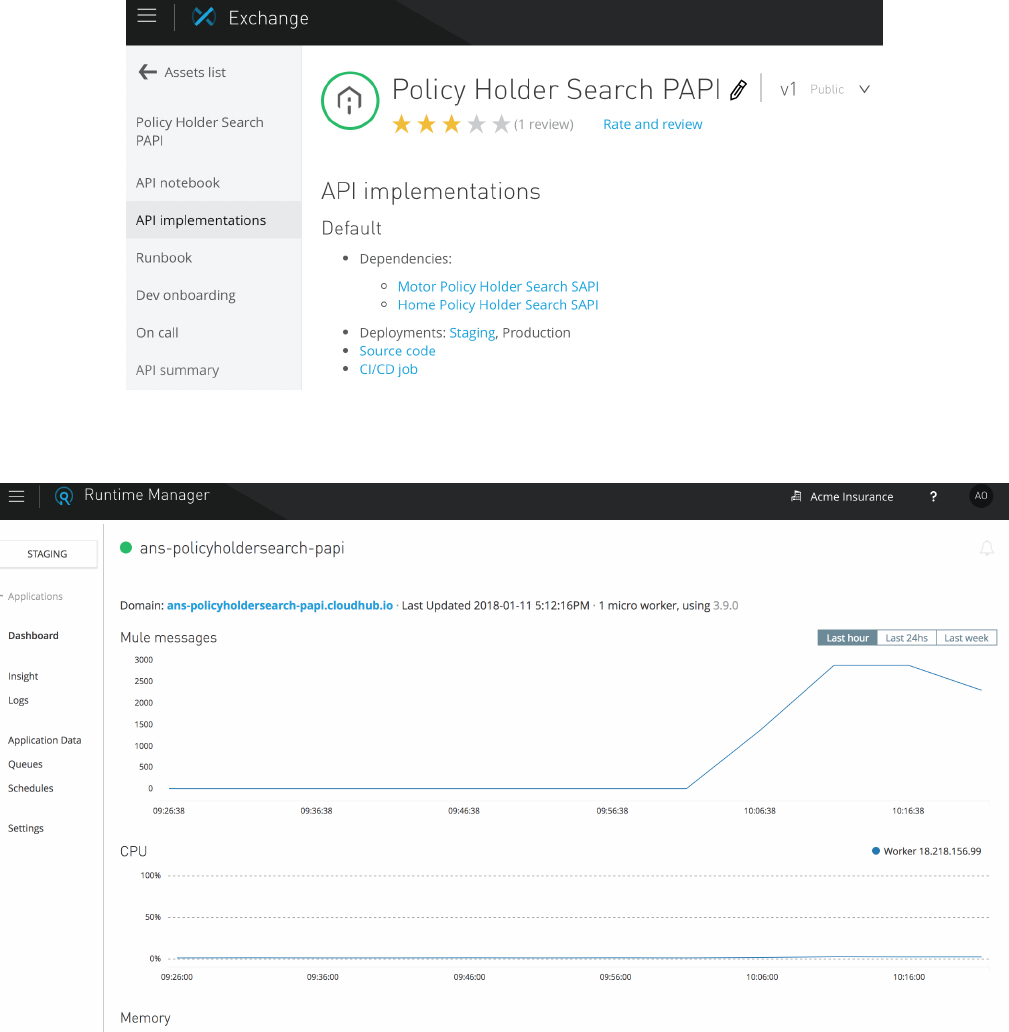Click the pencil edit icon beside title

(738, 91)
